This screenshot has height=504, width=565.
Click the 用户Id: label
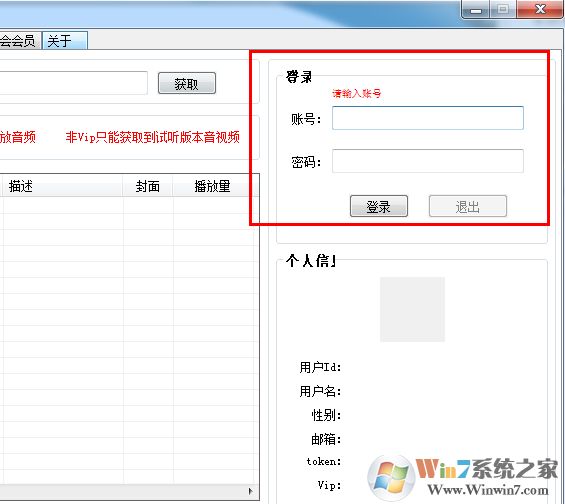point(320,367)
